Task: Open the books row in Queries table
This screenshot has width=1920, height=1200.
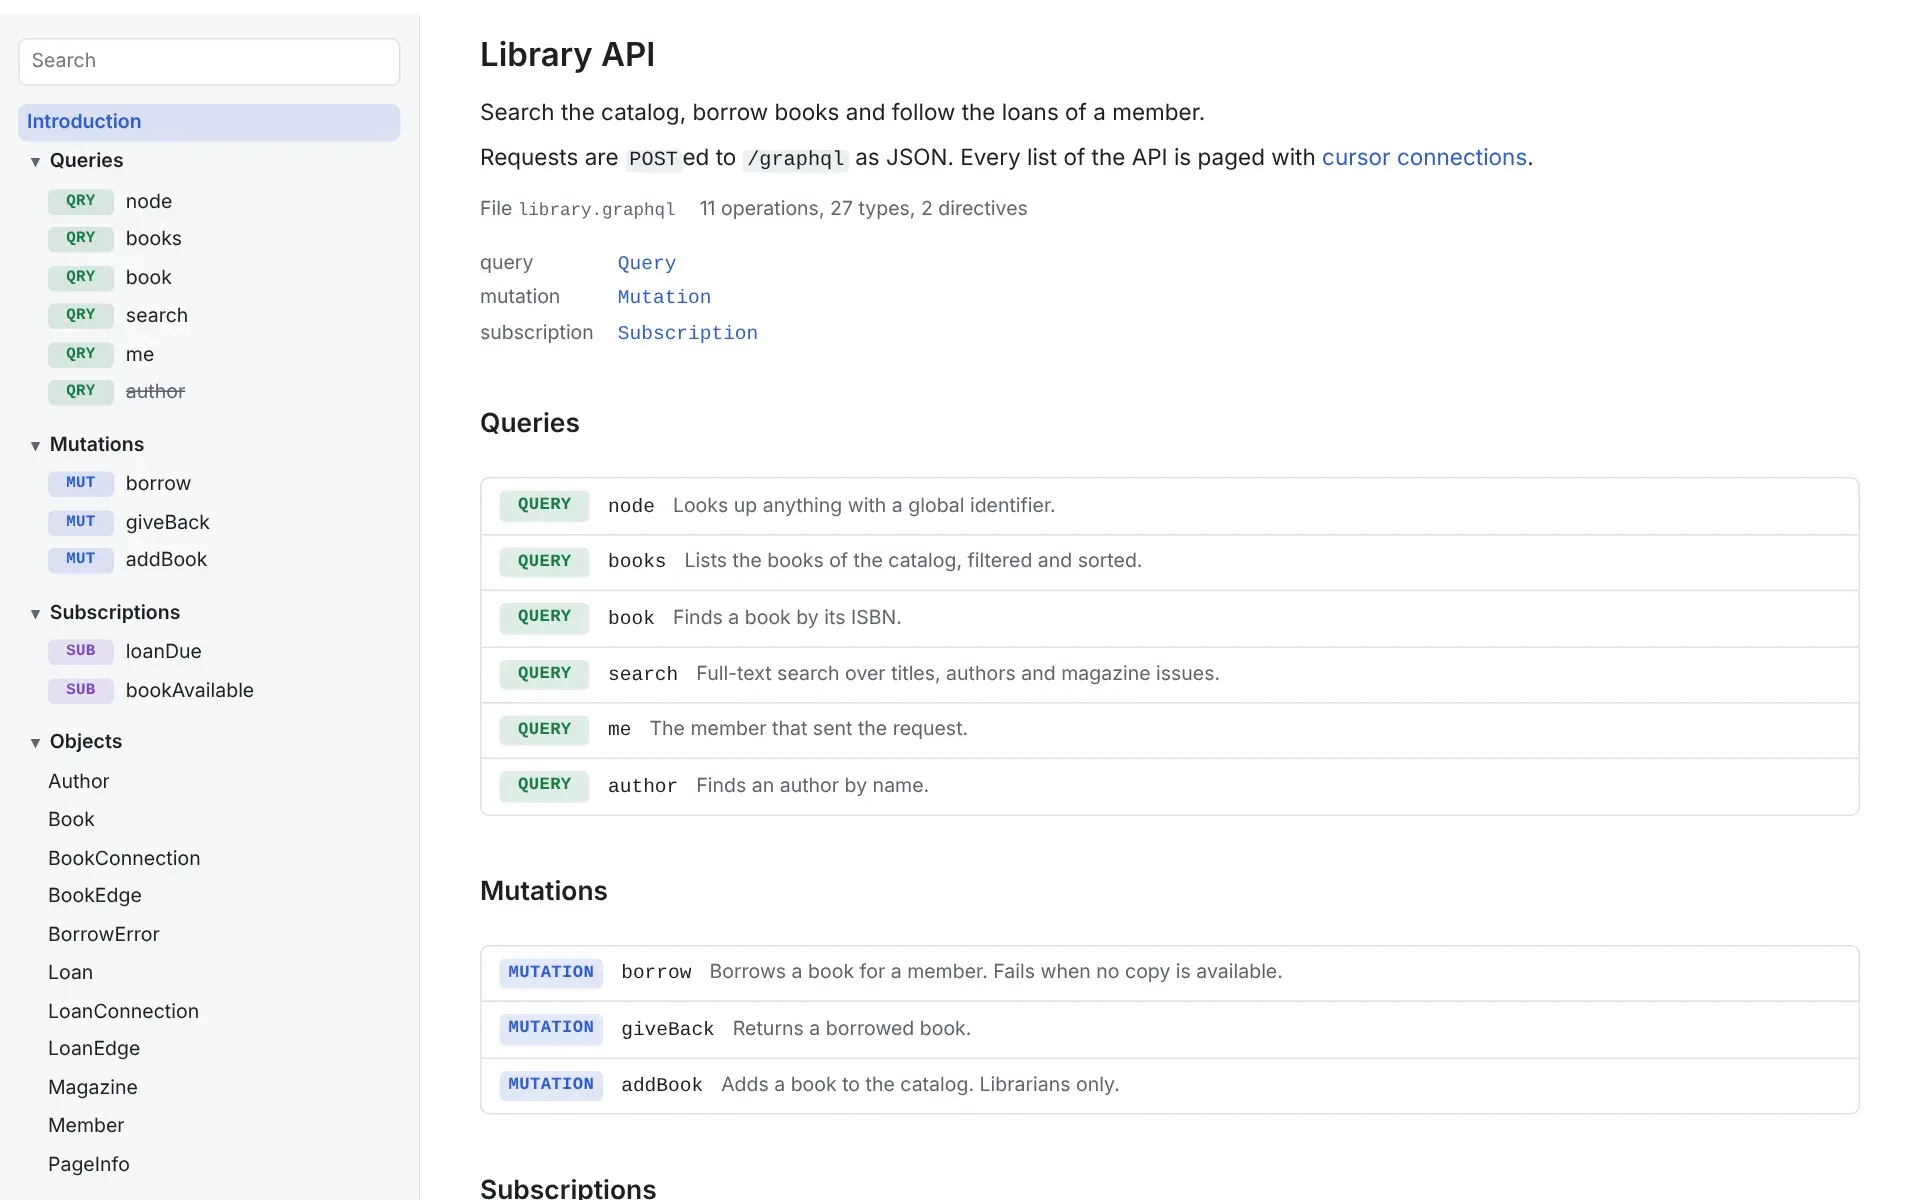Action: click(x=1170, y=562)
